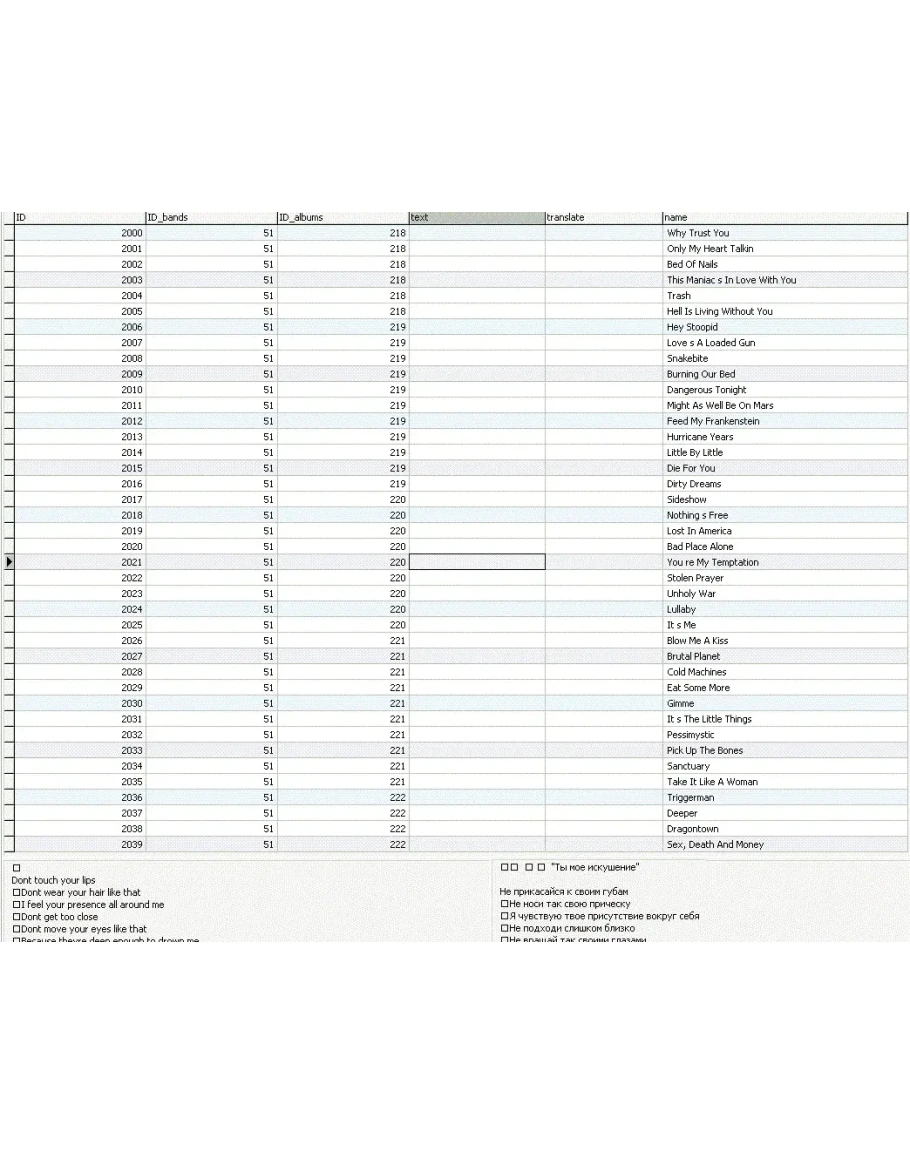Click the current-row arrow indicator for row 2021
The width and height of the screenshot is (910, 1155).
tap(8, 562)
